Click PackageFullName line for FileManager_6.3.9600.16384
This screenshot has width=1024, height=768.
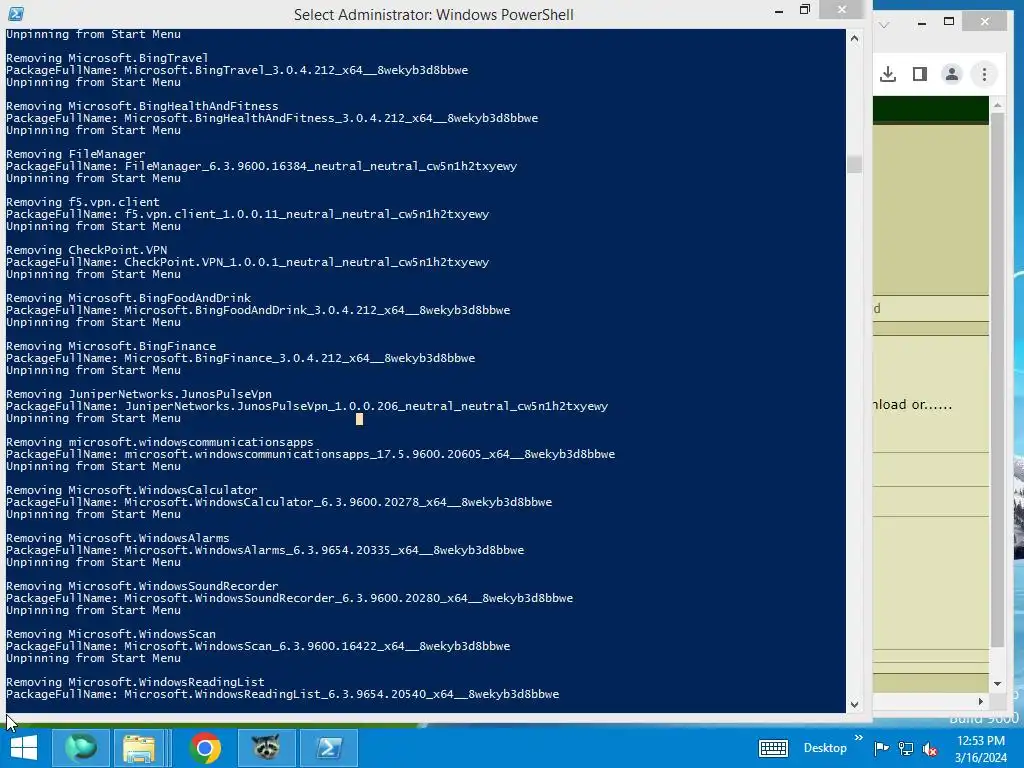click(262, 166)
